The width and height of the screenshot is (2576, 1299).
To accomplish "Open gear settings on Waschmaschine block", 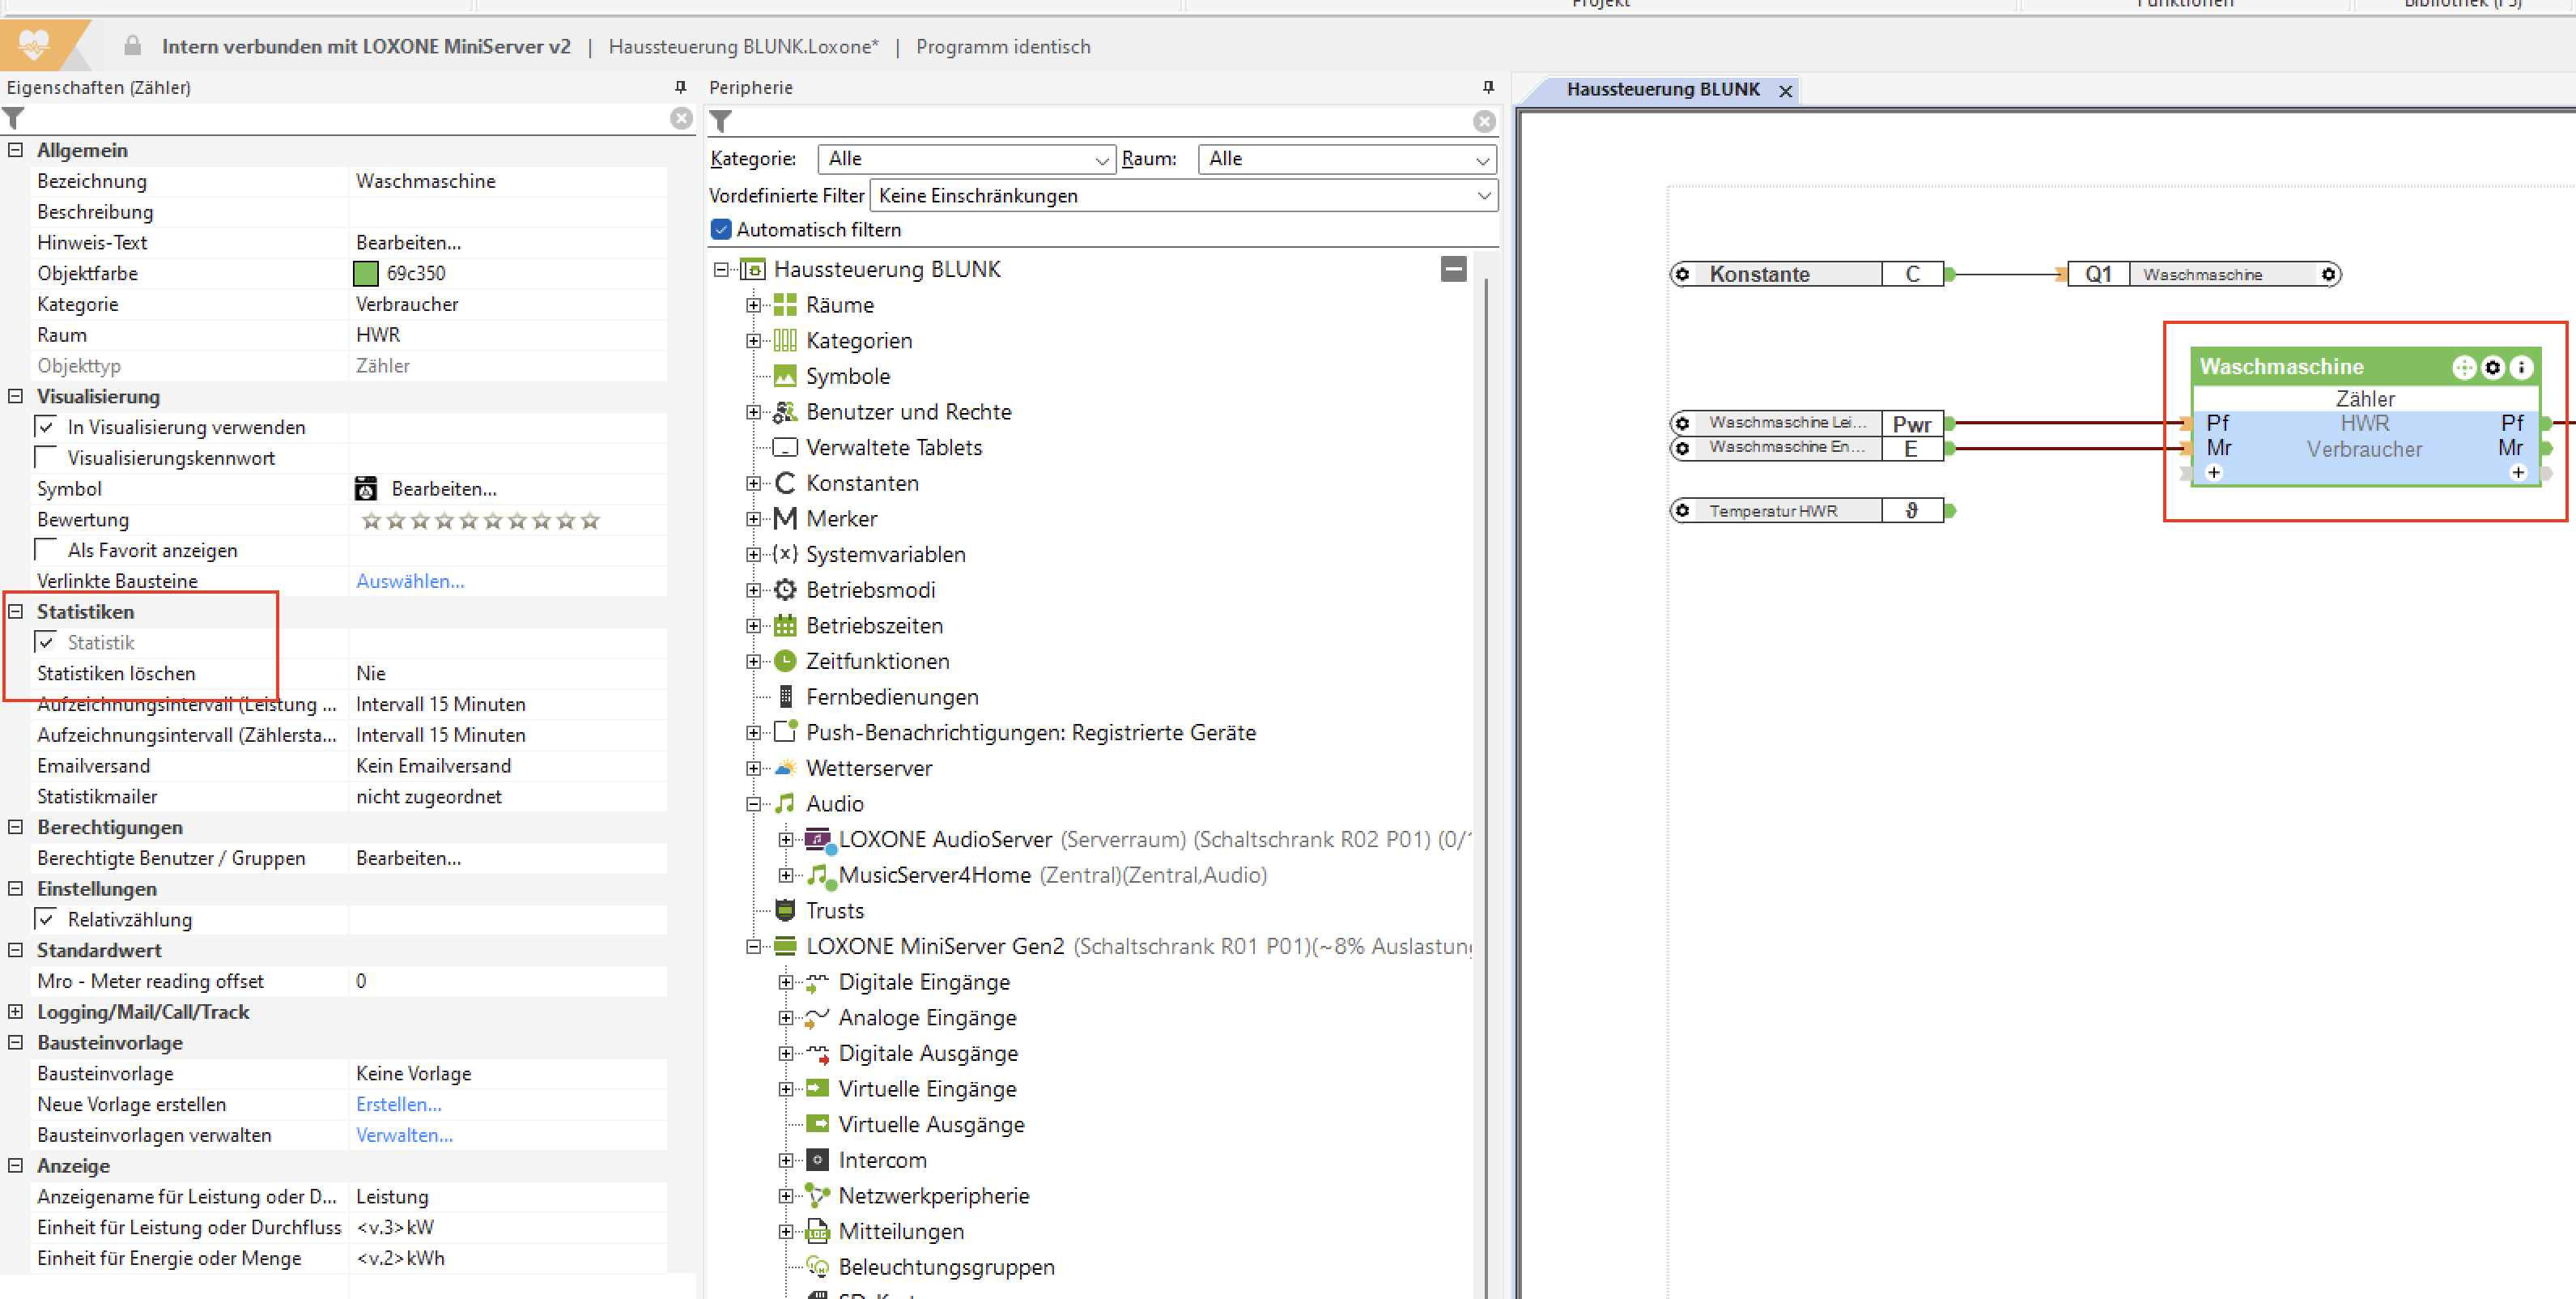I will point(2493,367).
